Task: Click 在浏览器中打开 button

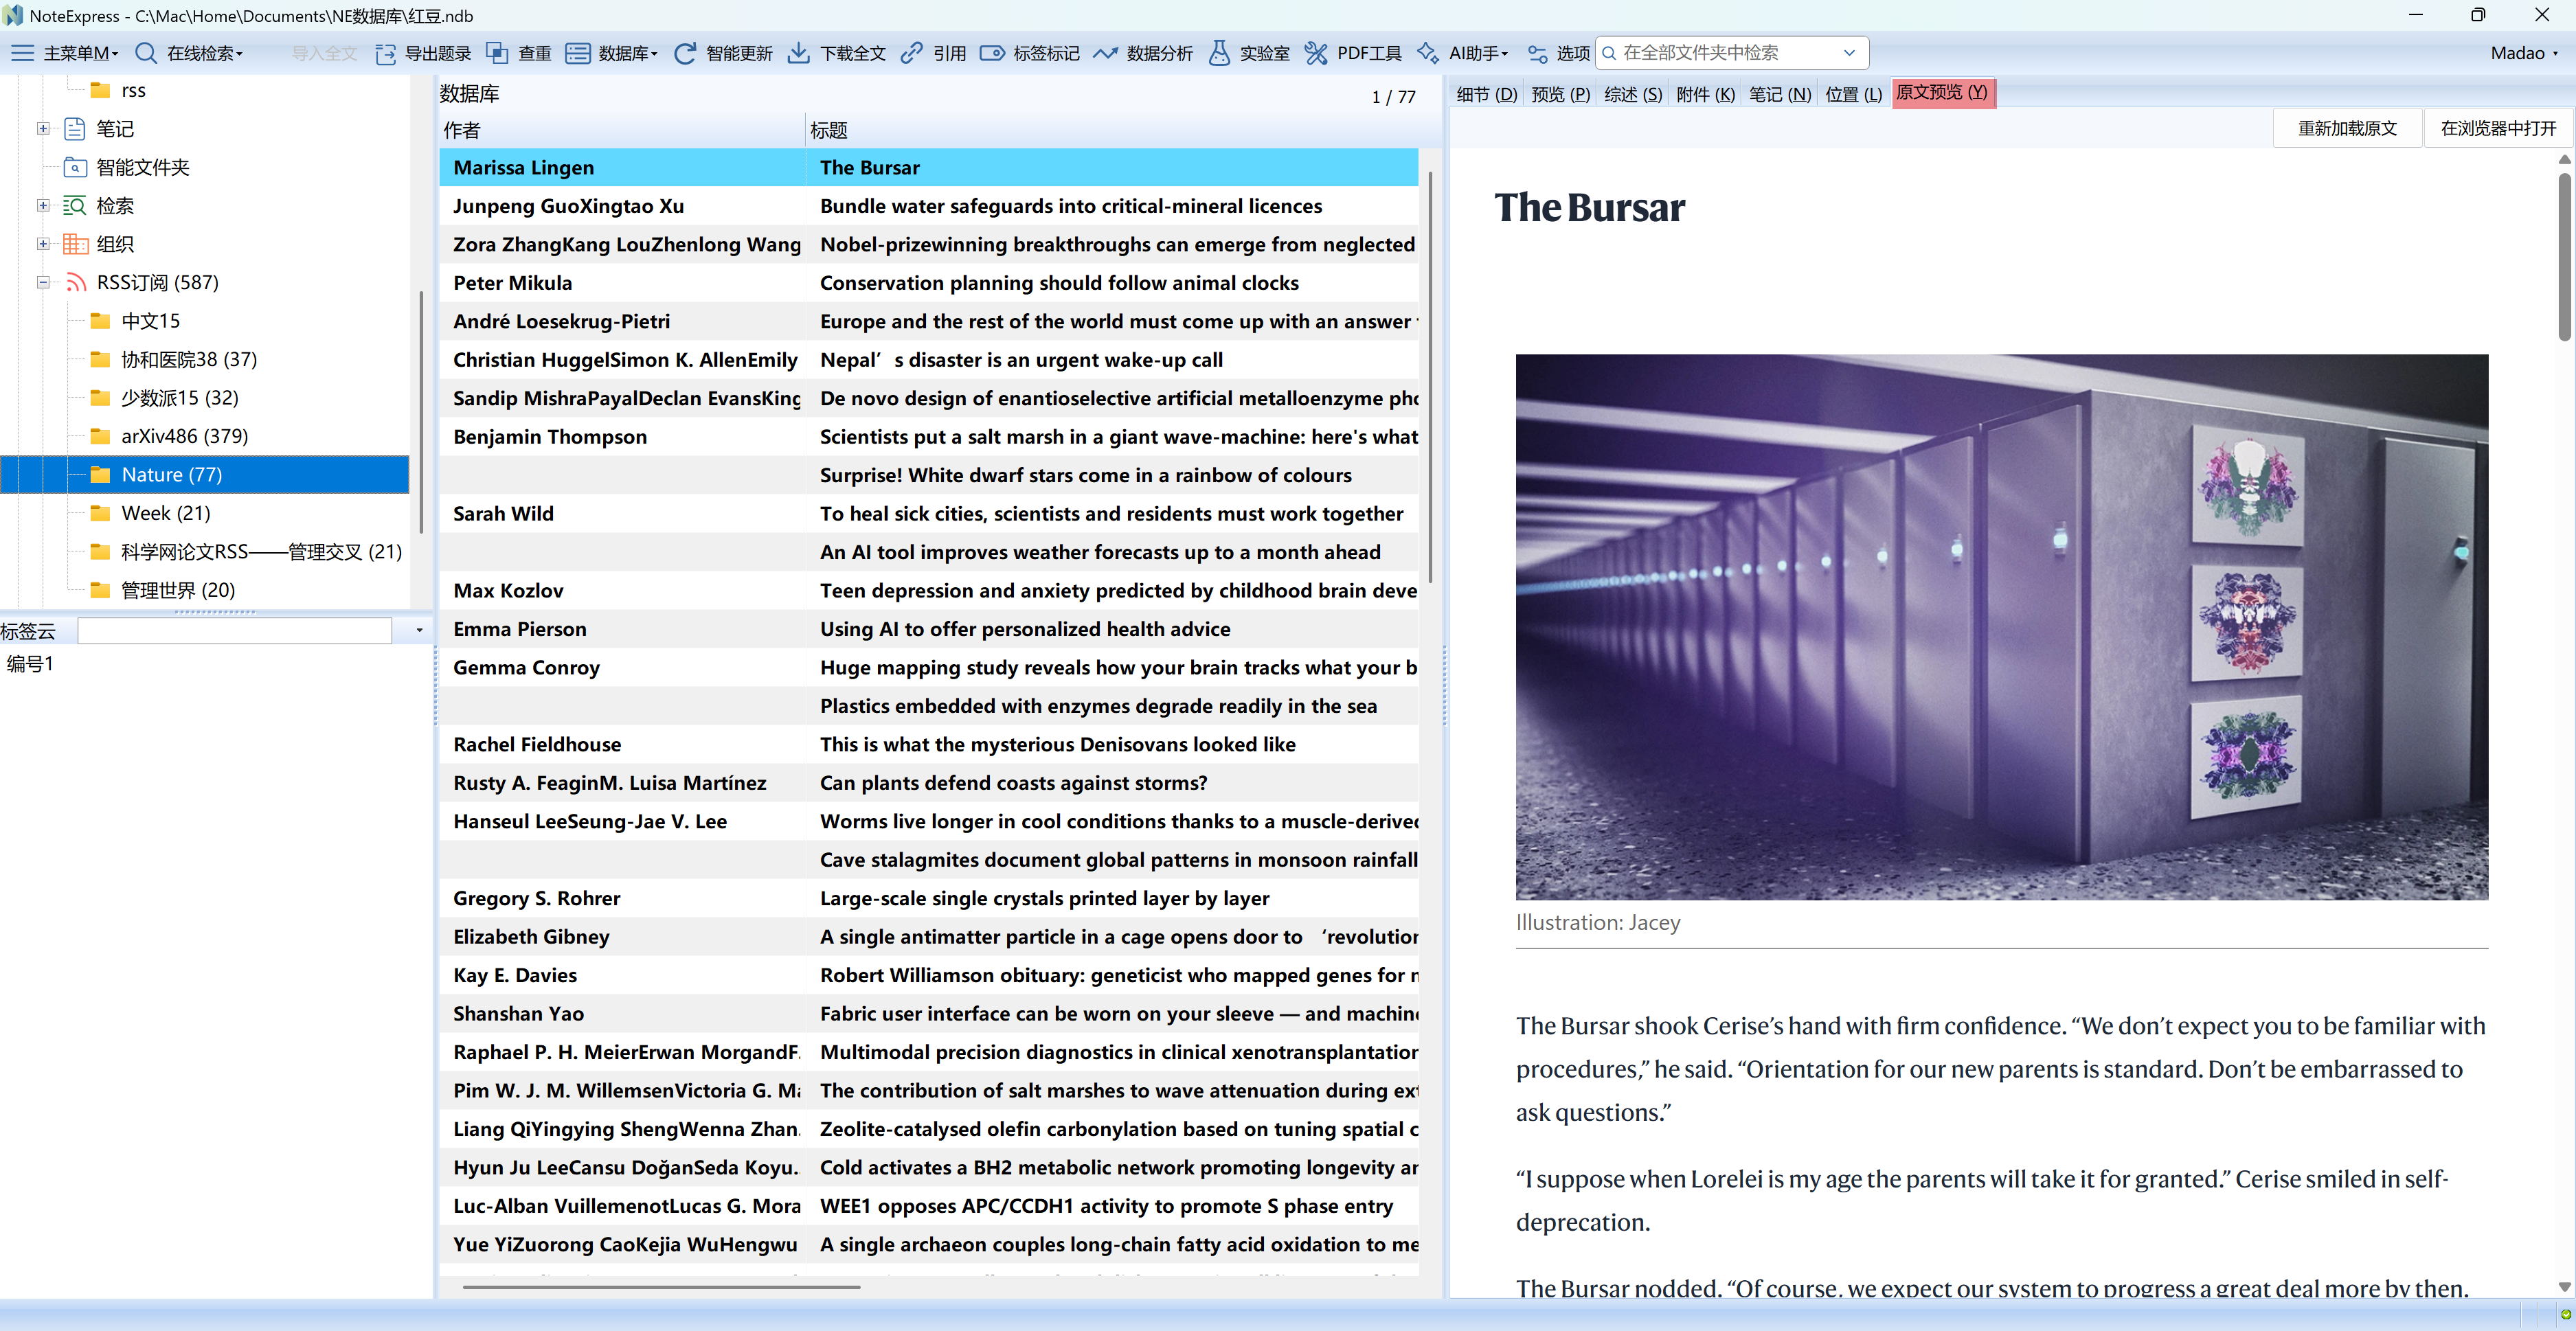Action: tap(2498, 128)
